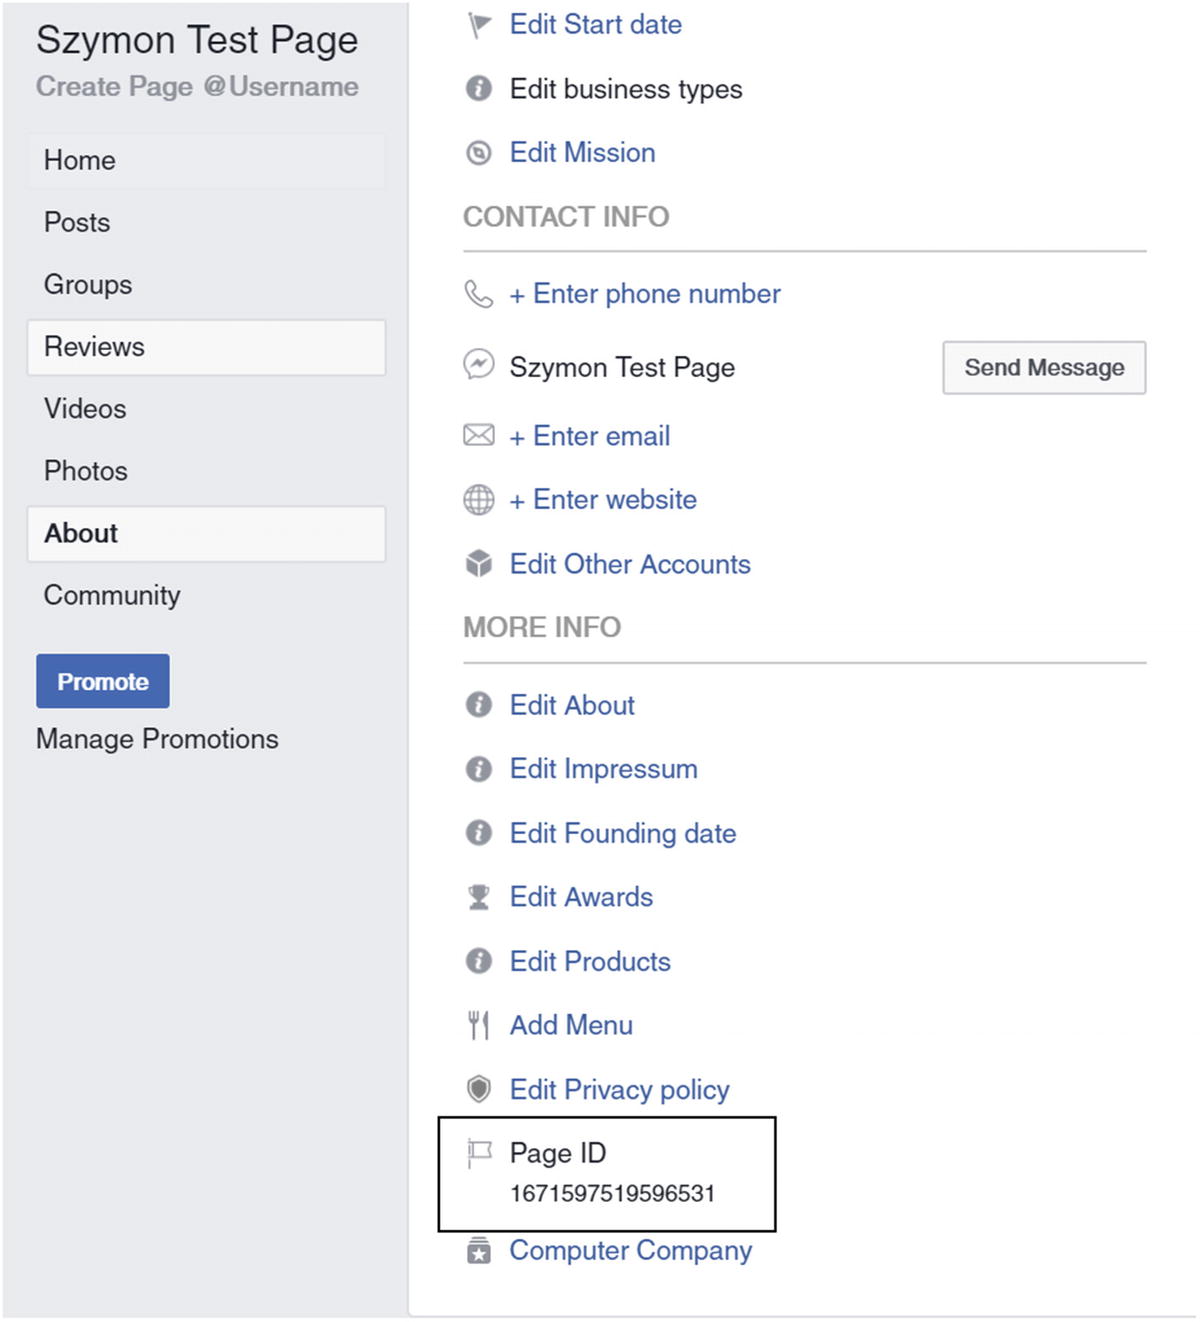Click the compass icon next to Mission

point(479,153)
